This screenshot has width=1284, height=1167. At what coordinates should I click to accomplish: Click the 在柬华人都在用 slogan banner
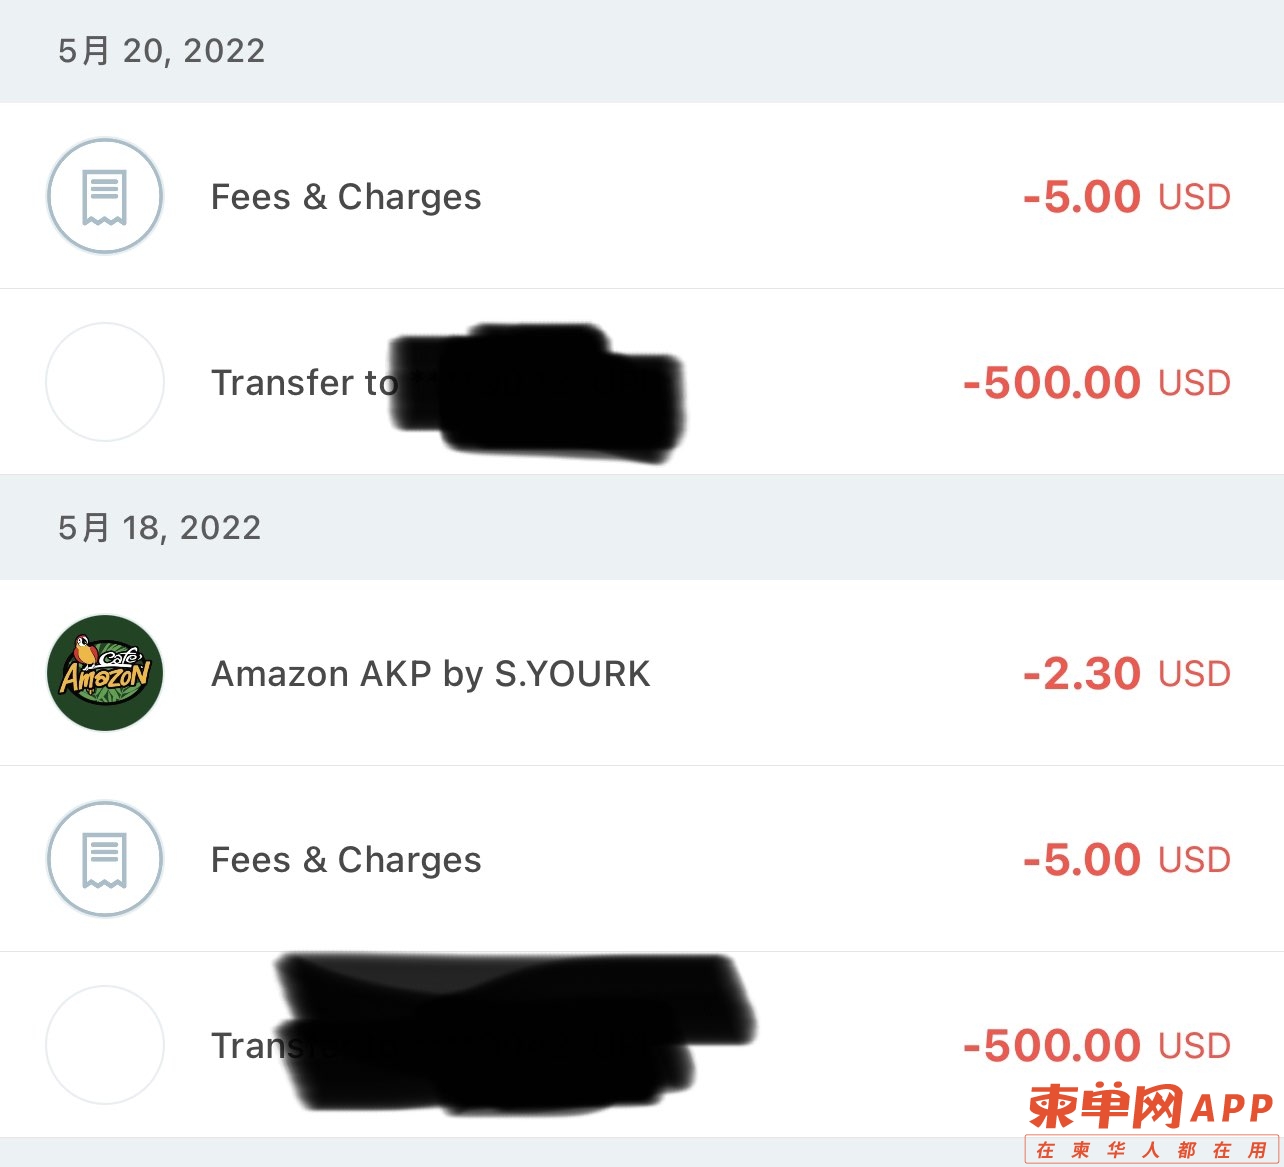tap(1152, 1150)
